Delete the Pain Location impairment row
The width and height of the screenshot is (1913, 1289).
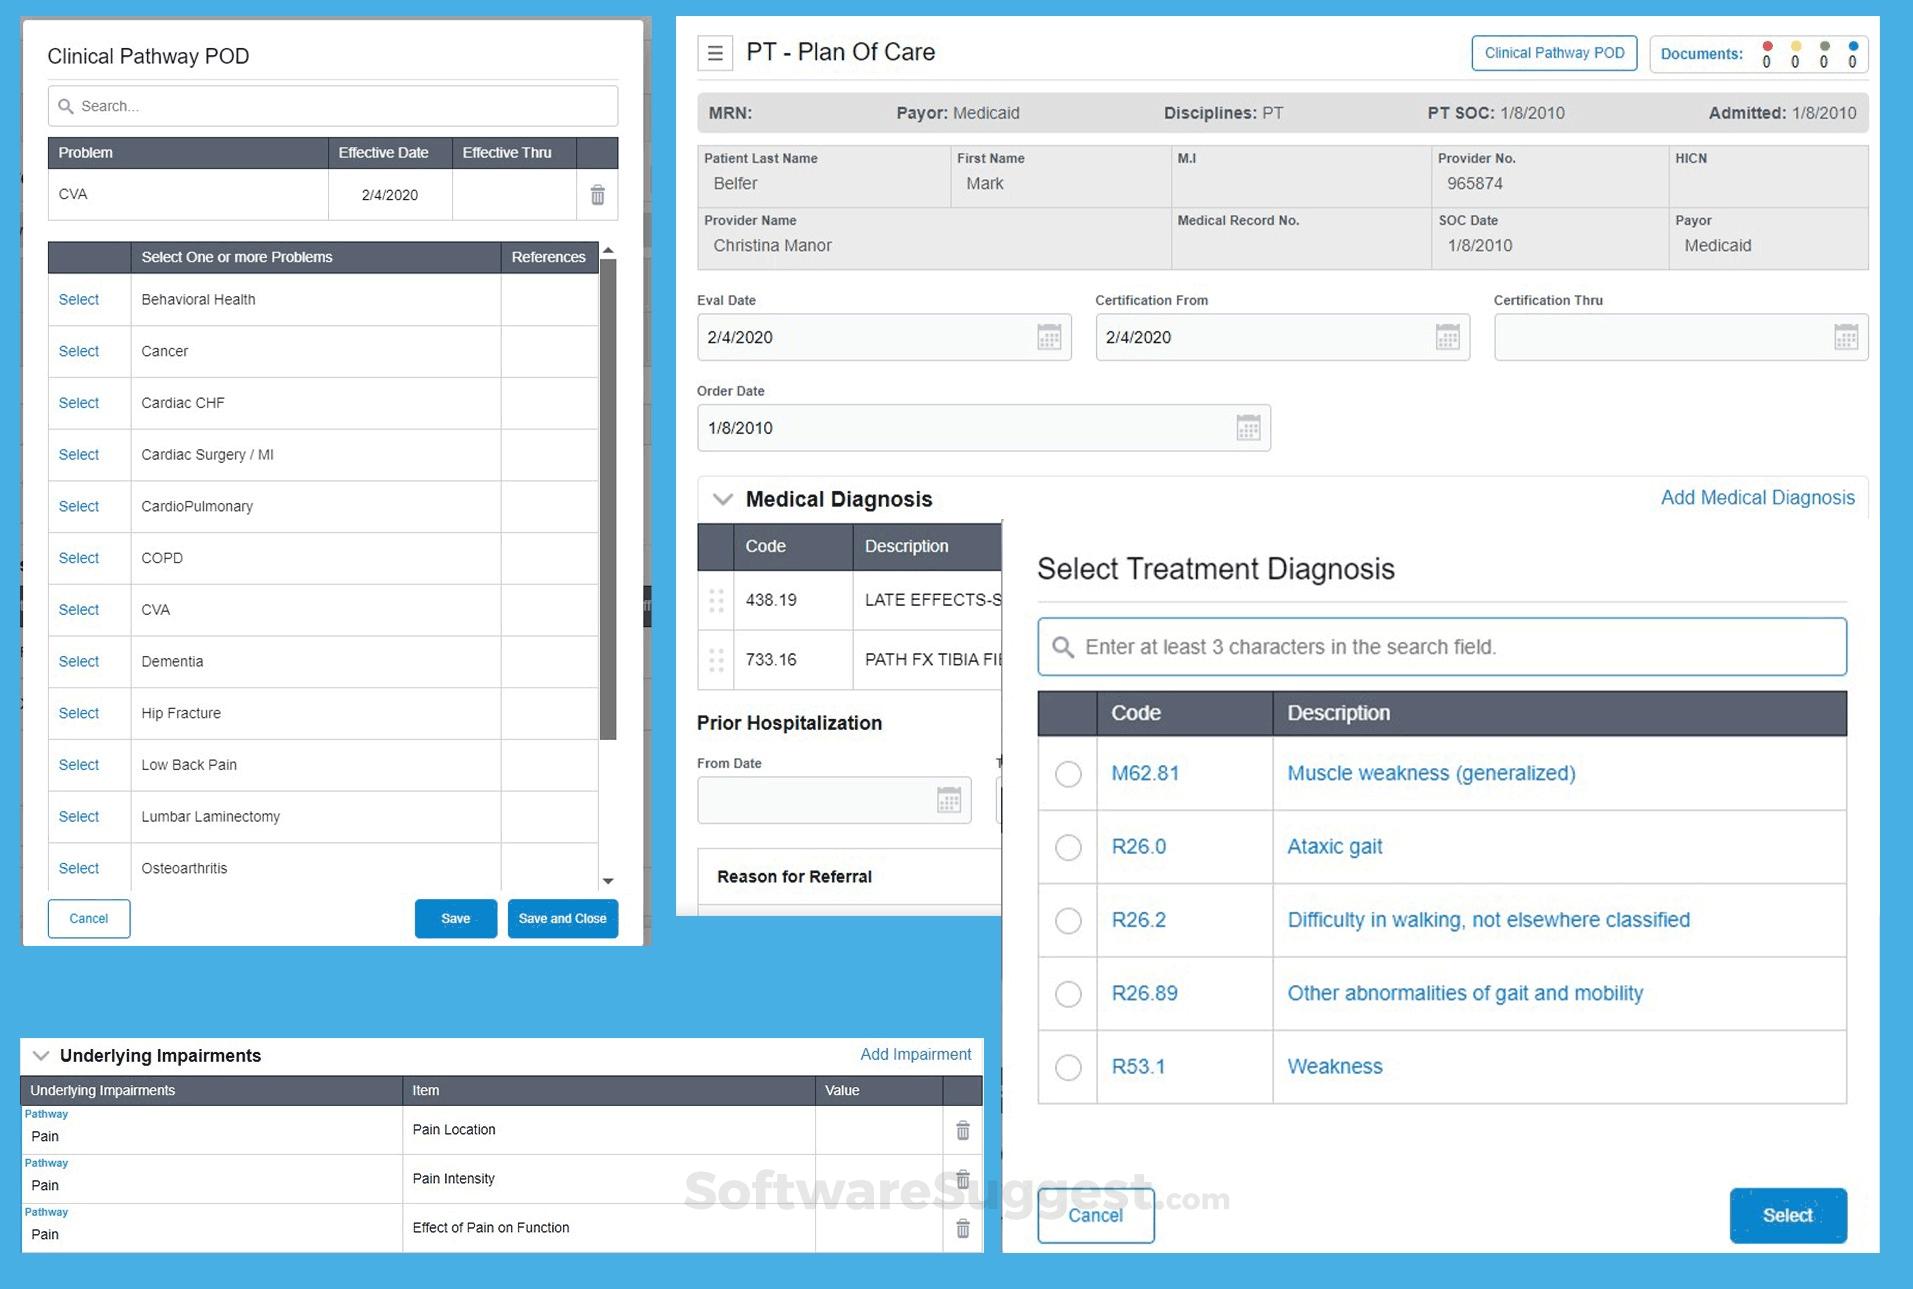click(x=962, y=1130)
